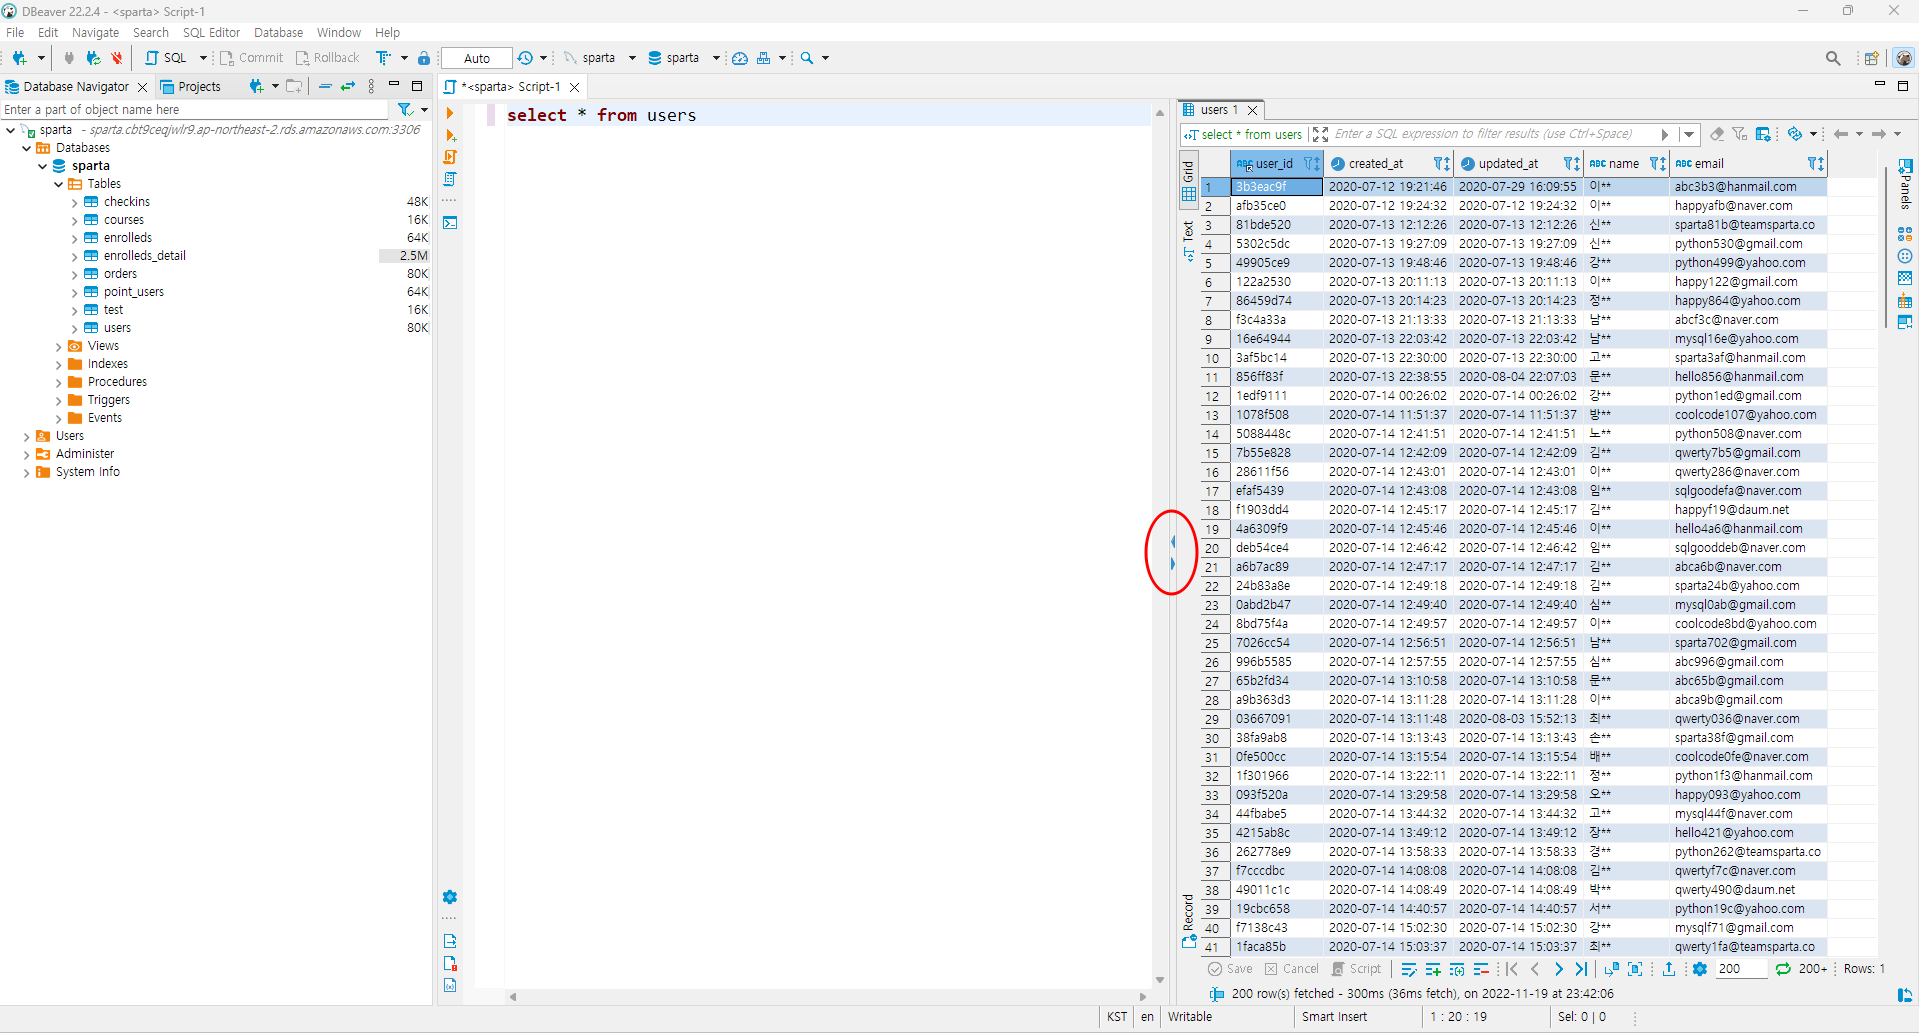Click the eraser icon to remove filters
The width and height of the screenshot is (1919, 1033).
point(1717,134)
